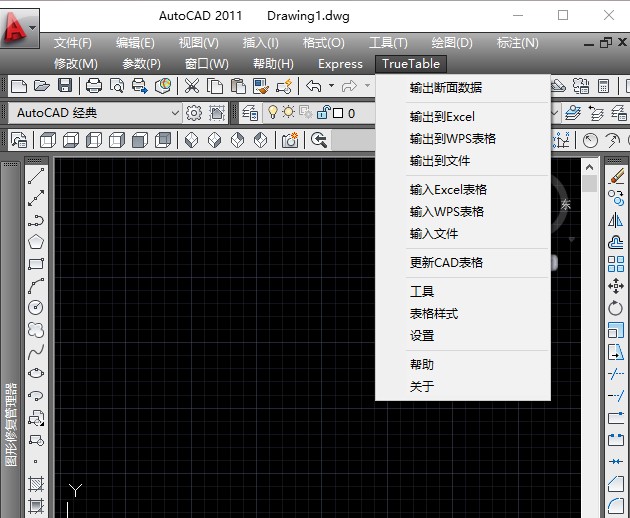Select the Rectangle draw tool

tap(36, 264)
